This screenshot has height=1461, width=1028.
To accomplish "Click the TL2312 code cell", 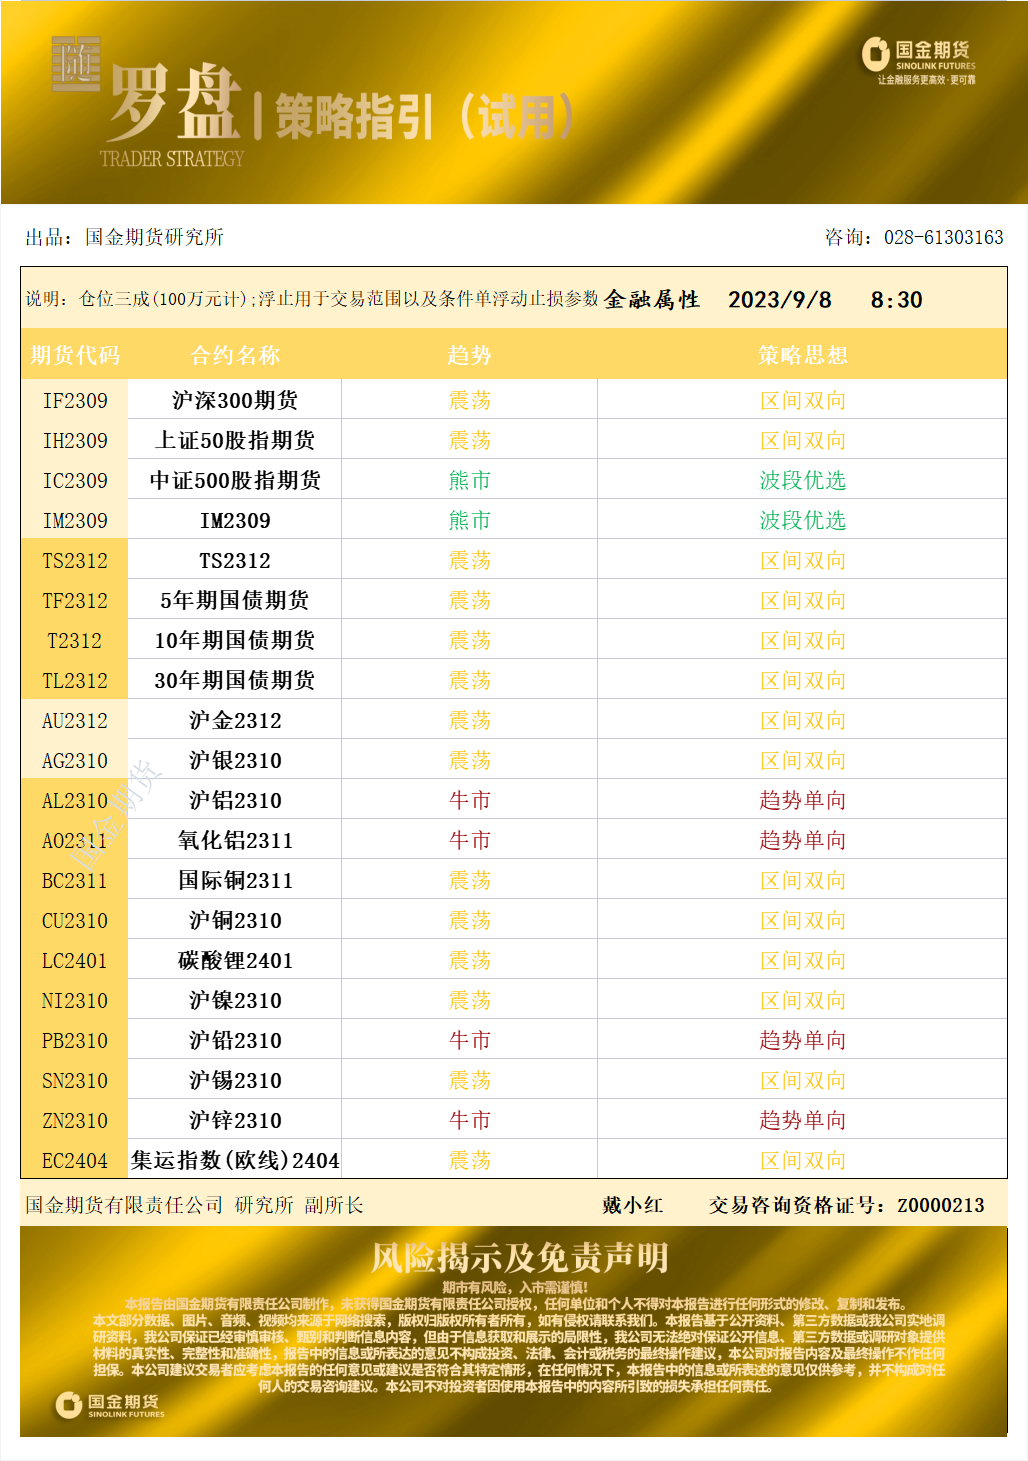I will [75, 680].
